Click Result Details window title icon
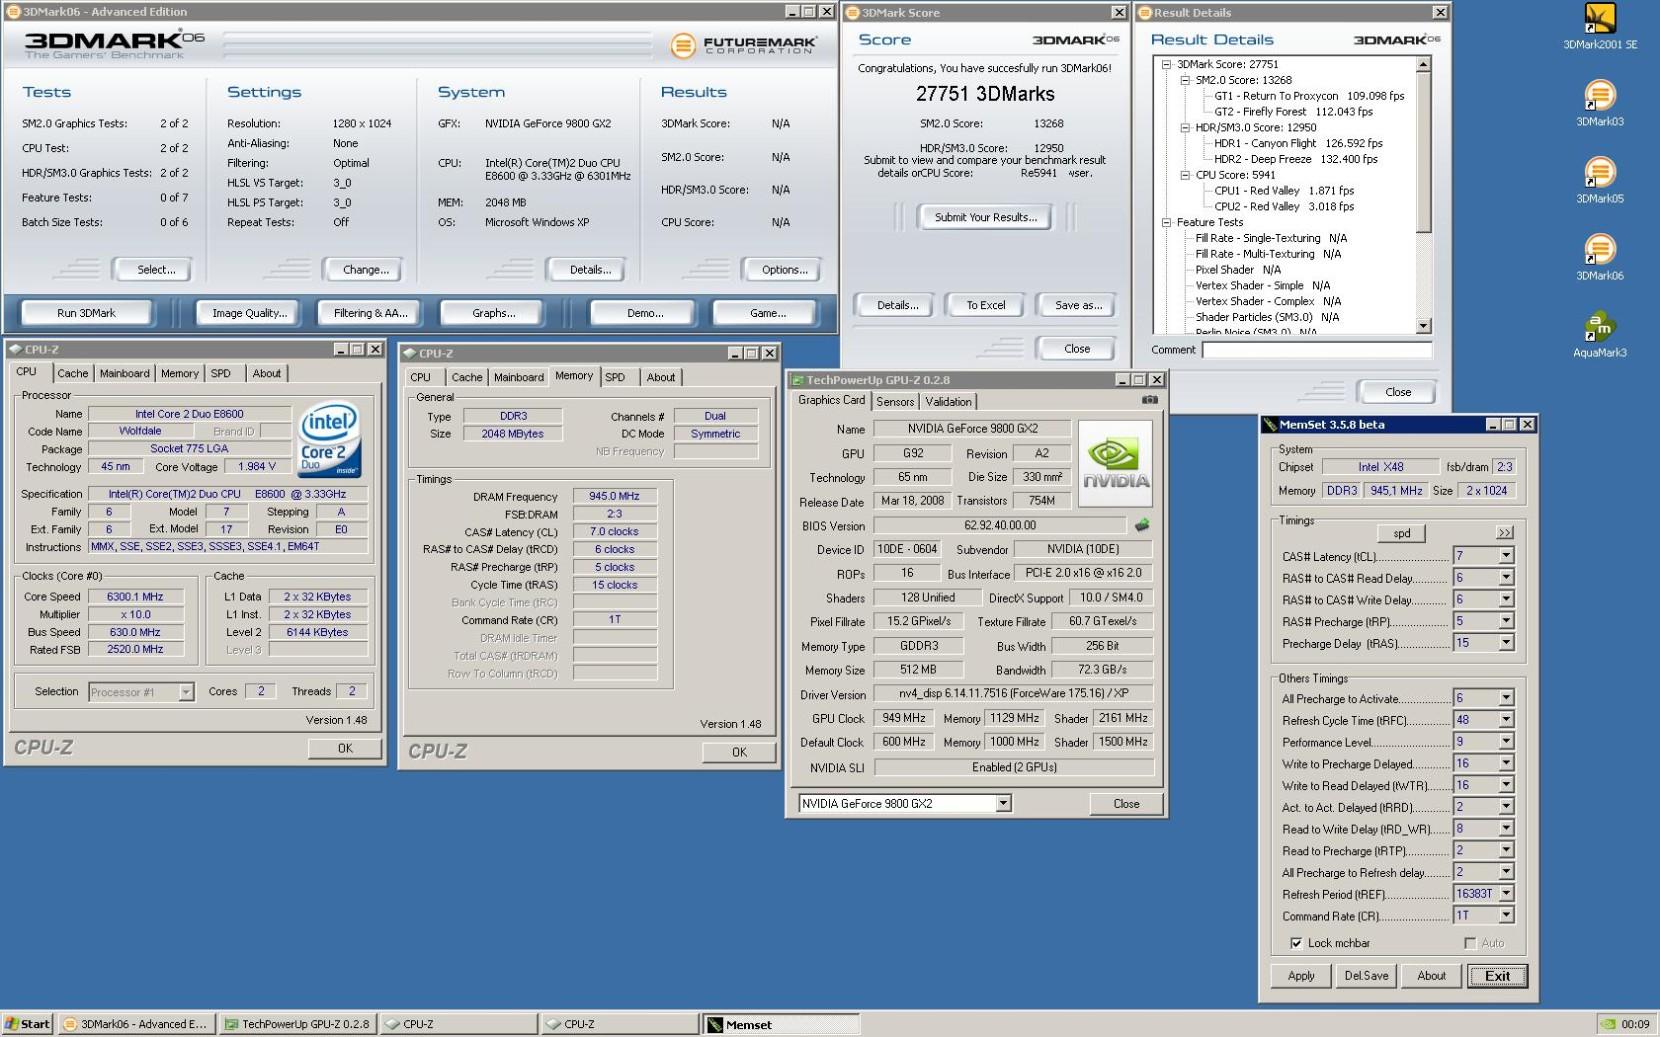 1144,13
